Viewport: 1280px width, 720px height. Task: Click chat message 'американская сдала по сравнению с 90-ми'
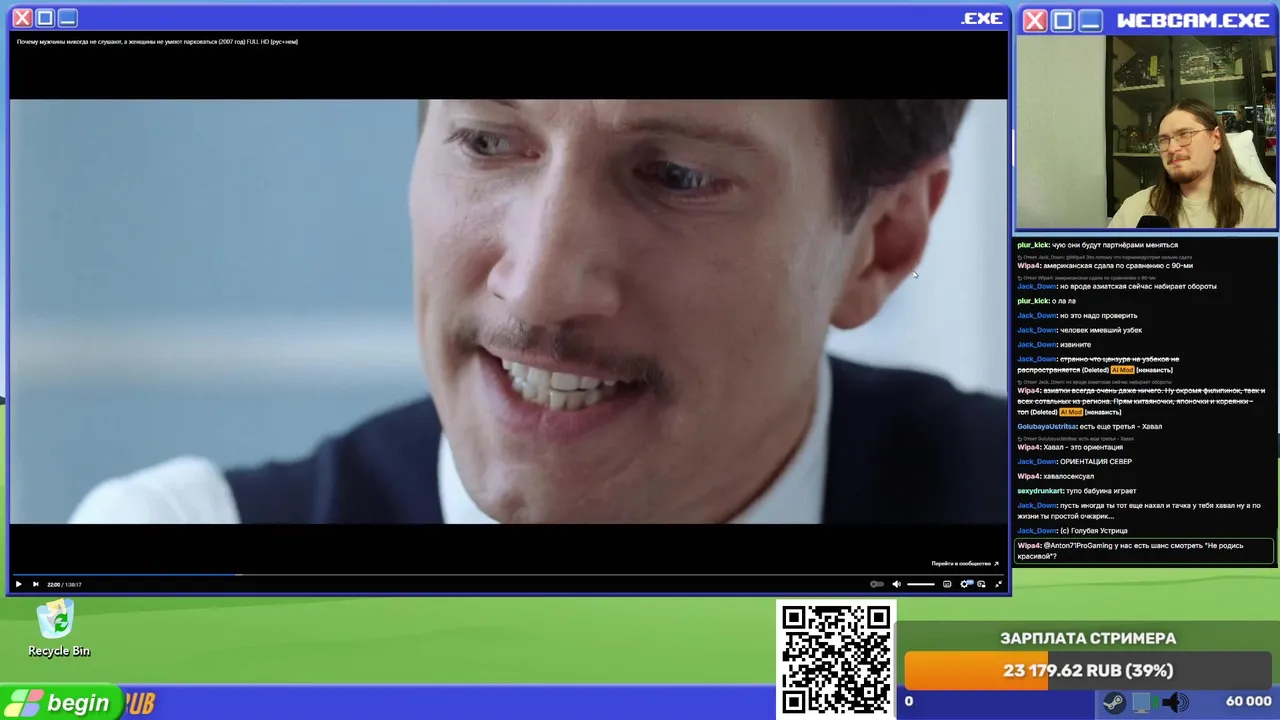click(x=1118, y=266)
